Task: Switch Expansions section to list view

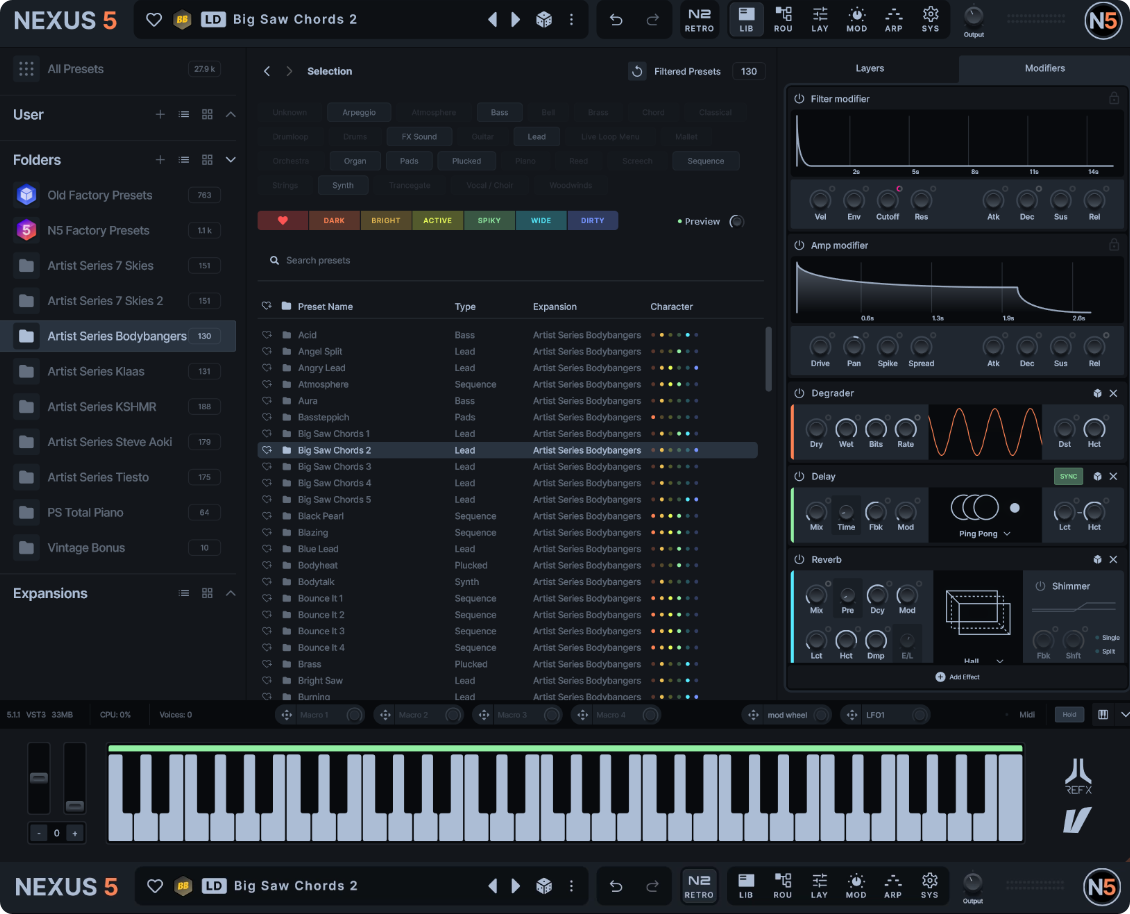Action: click(184, 593)
